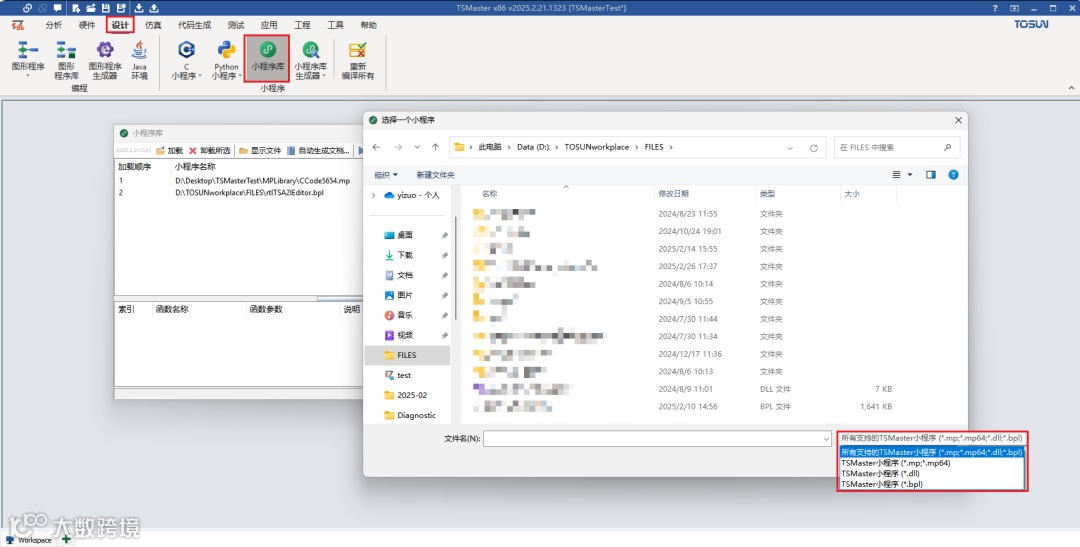Click the chat bubble icon in title bar
This screenshot has width=1080, height=547.
[x=57, y=8]
